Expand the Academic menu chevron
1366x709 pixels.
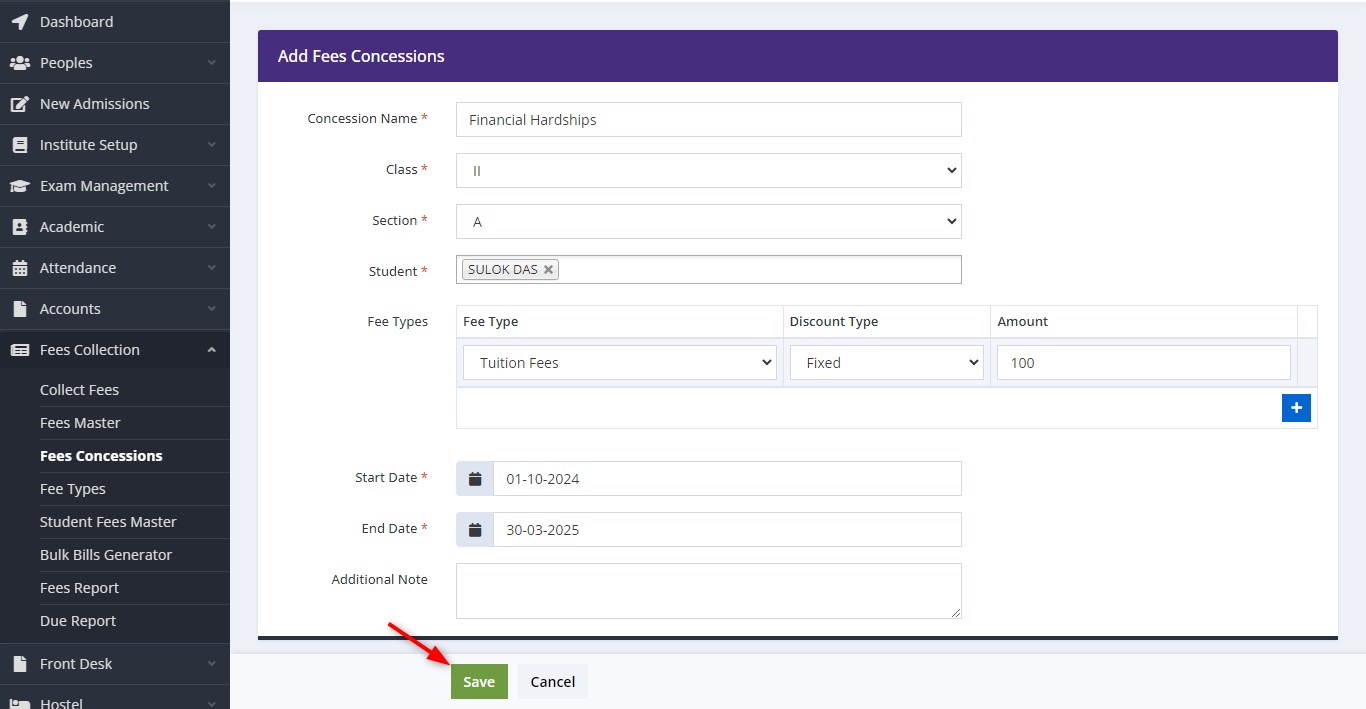211,227
